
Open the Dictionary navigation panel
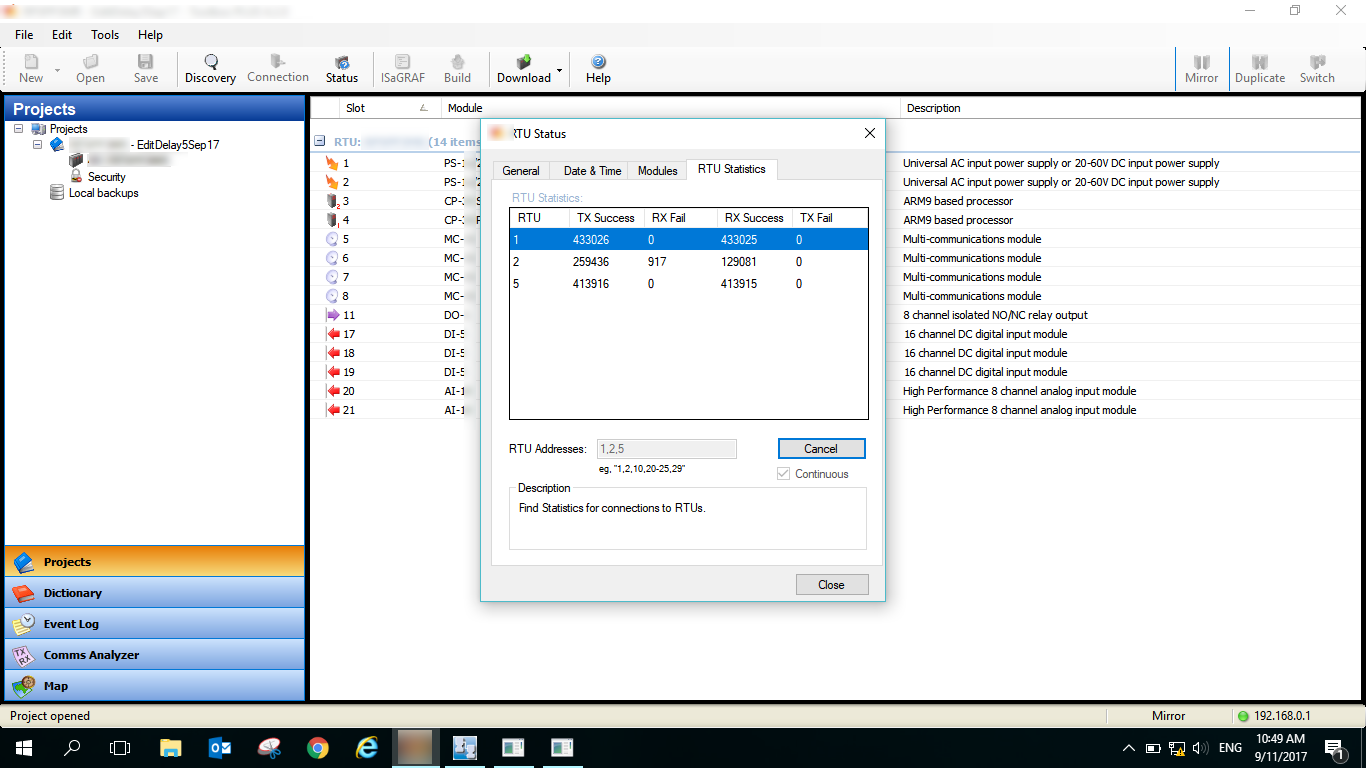tap(155, 593)
